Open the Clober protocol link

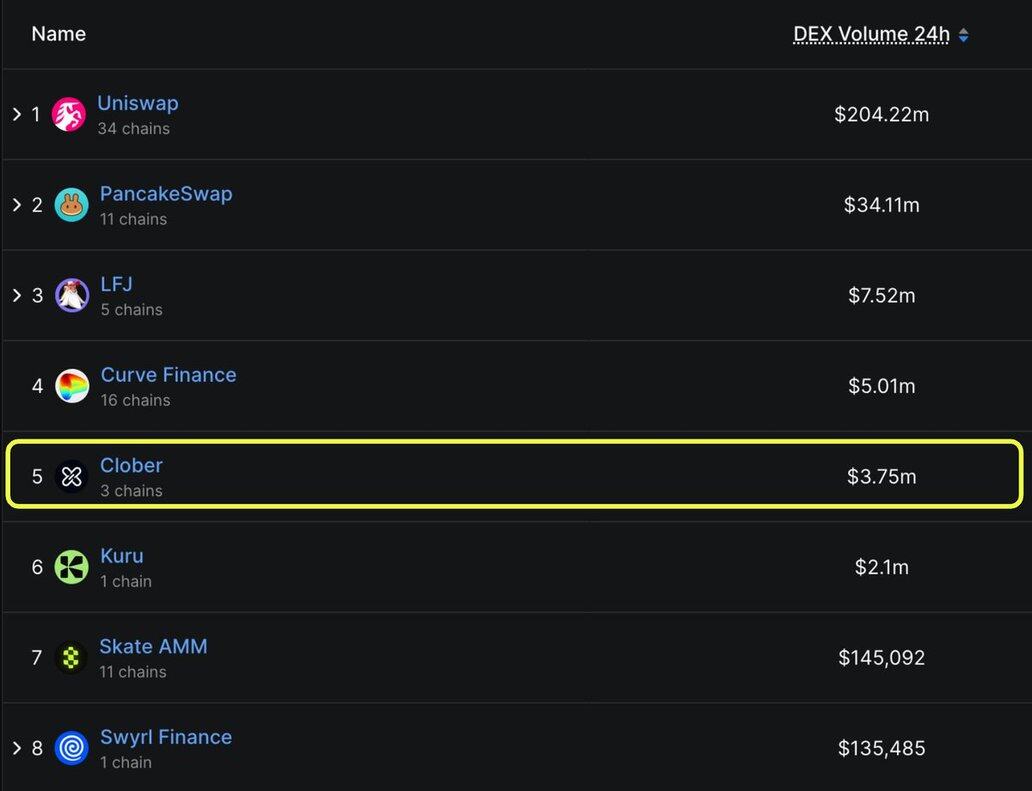point(131,466)
